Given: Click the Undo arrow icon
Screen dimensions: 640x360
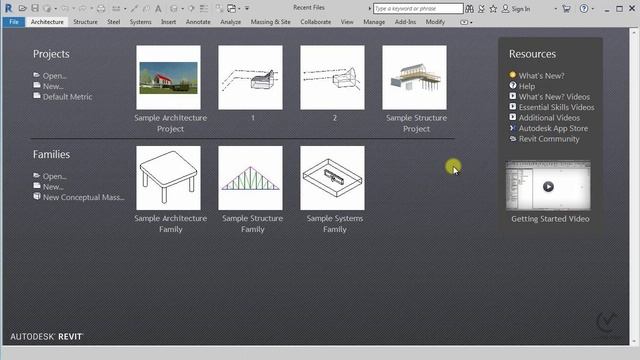Looking at the screenshot, I should click(65, 9).
